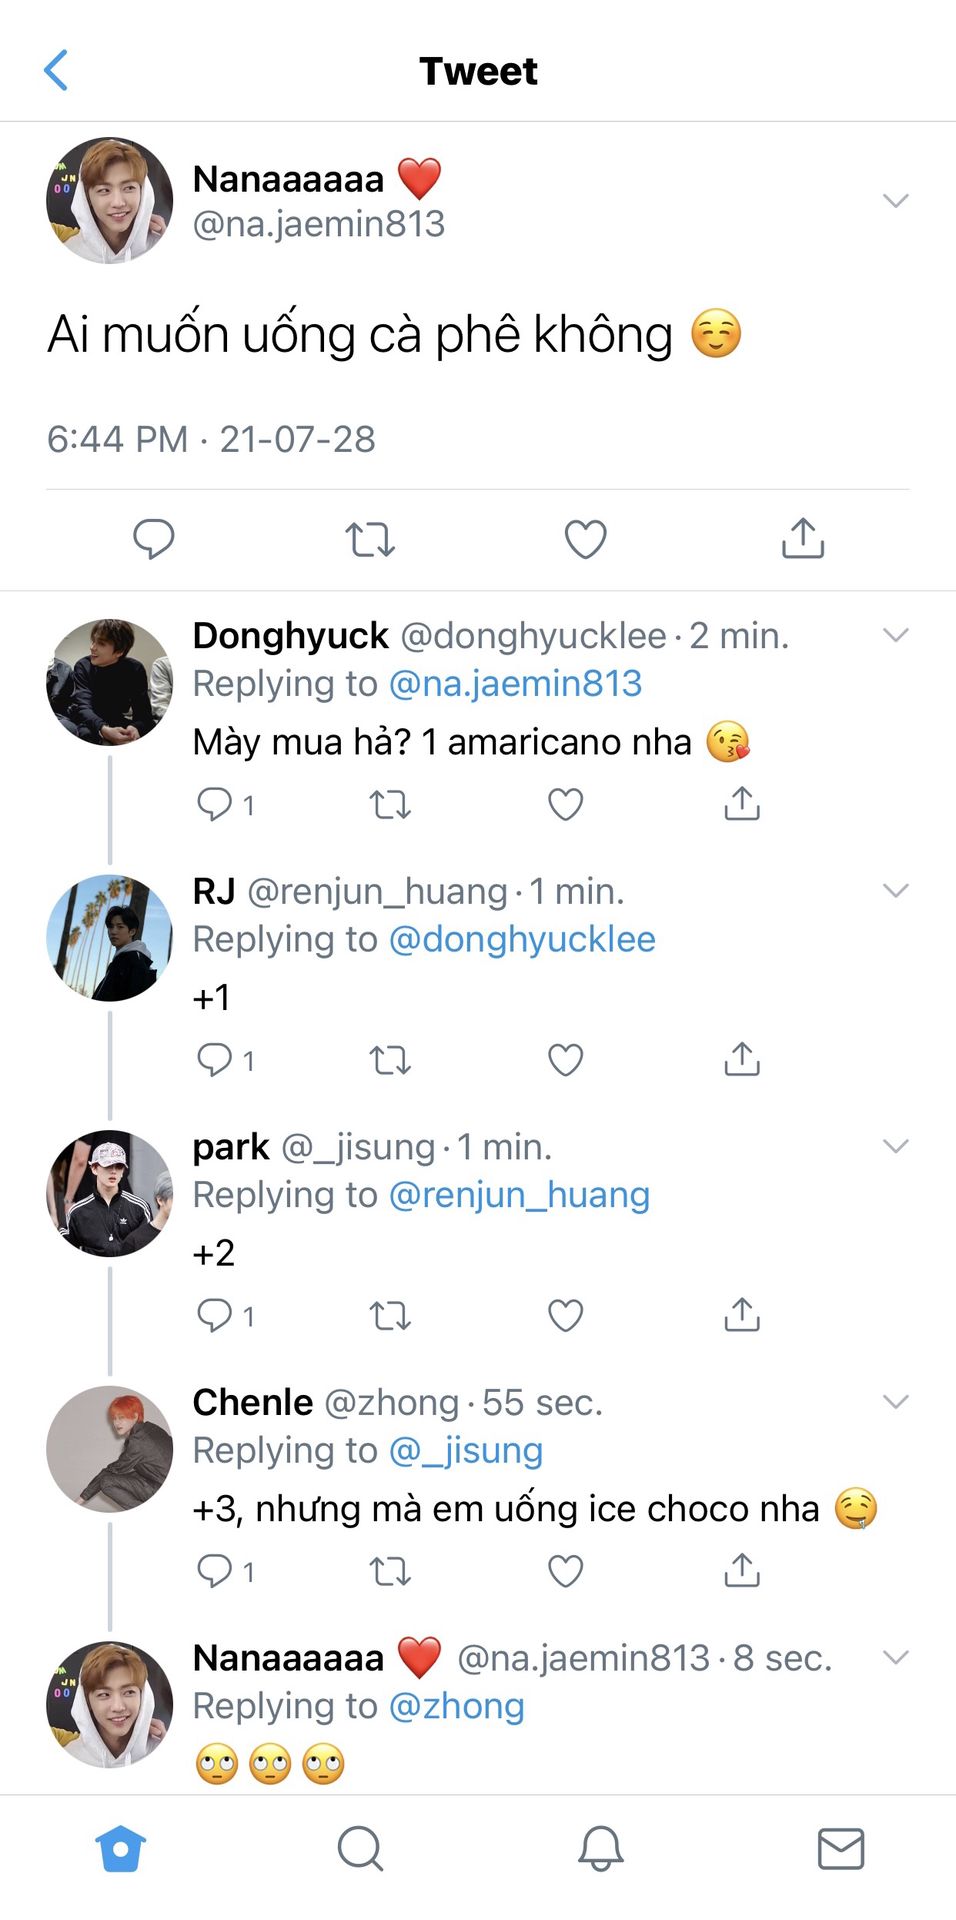The height and width of the screenshot is (1920, 956).
Task: Reply to the main coffee tweet
Action: (x=154, y=539)
